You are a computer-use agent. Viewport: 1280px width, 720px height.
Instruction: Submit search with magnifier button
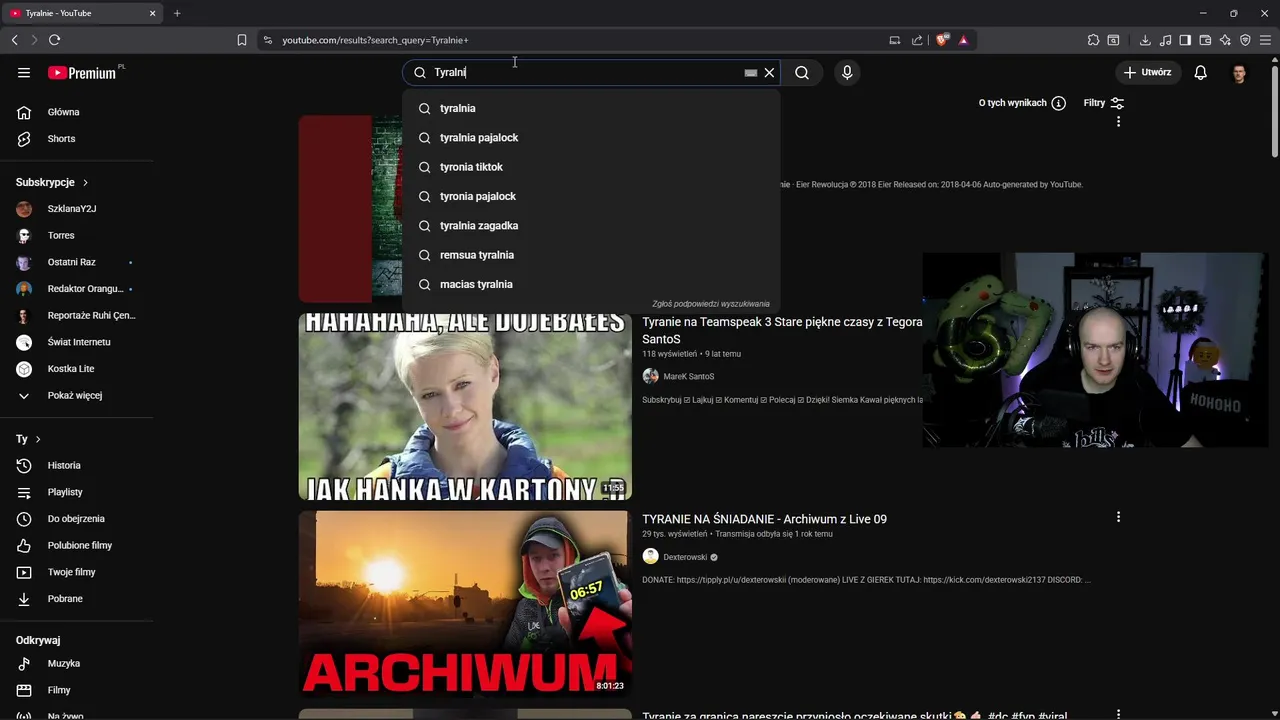click(802, 72)
